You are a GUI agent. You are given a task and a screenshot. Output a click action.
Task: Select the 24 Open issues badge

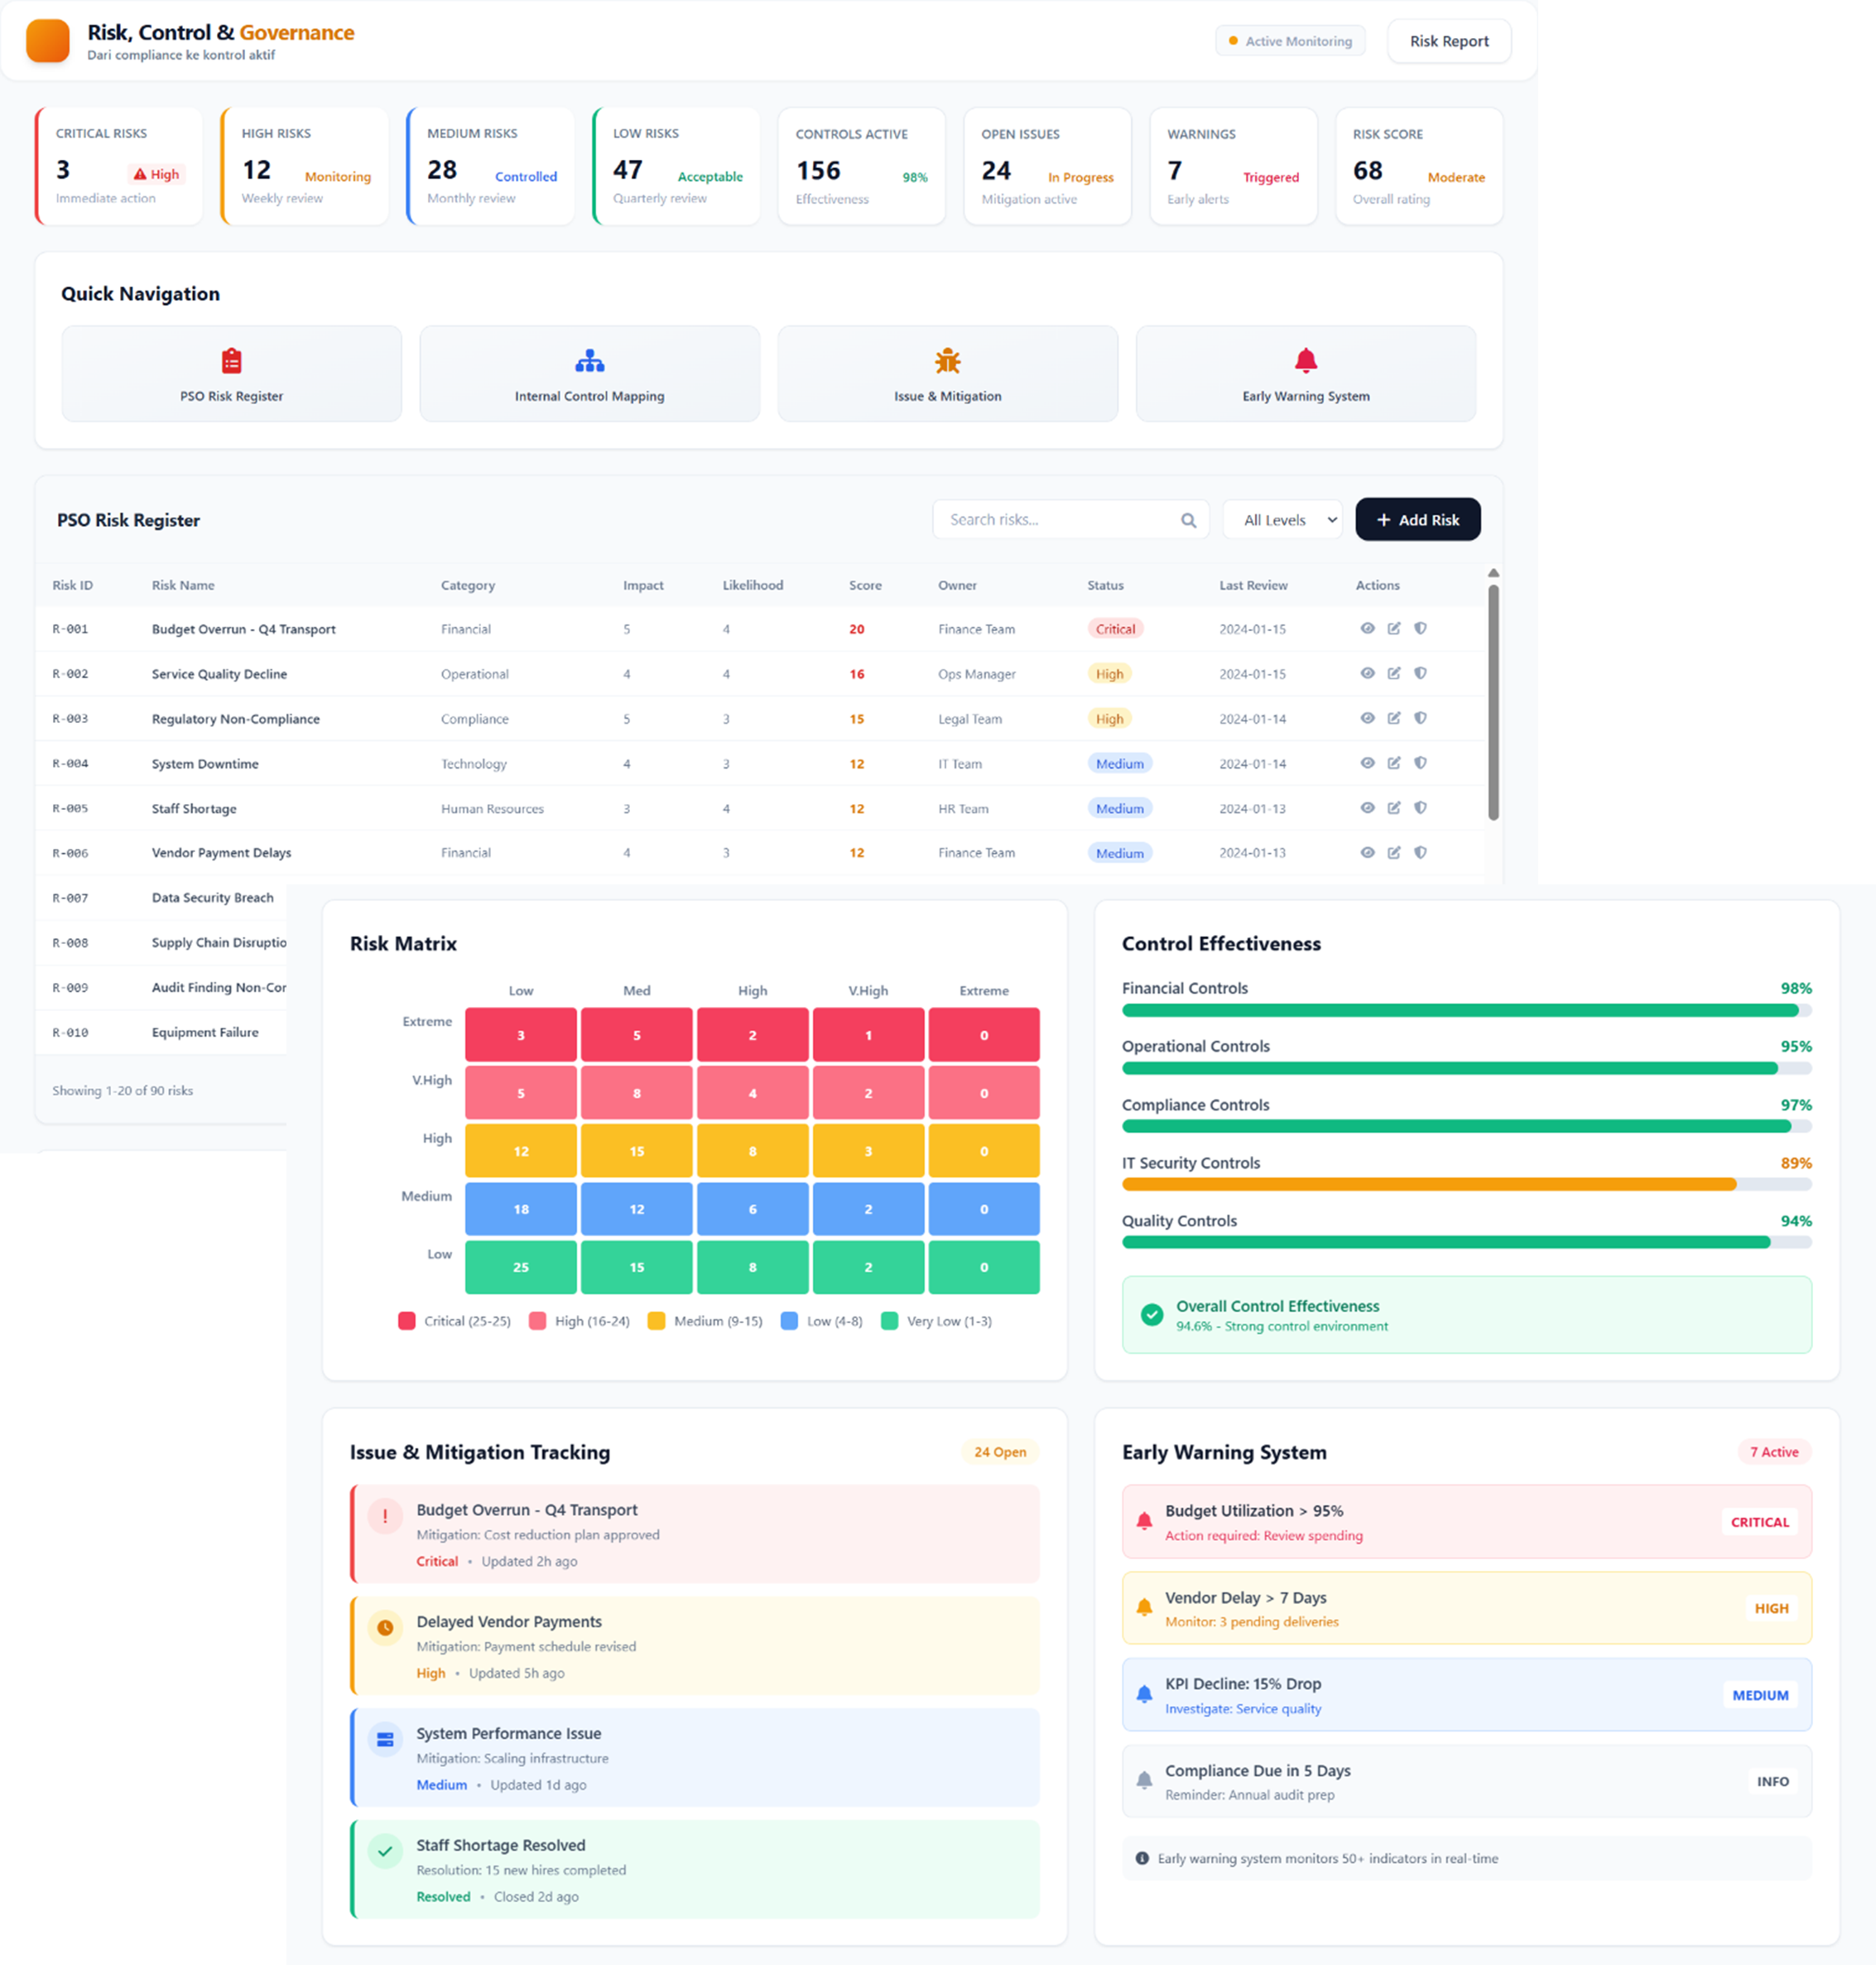coord(999,1452)
